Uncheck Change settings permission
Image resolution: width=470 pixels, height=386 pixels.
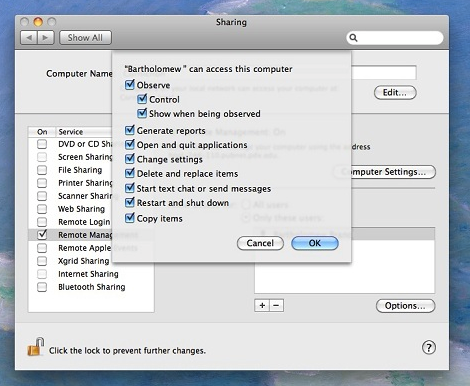point(130,159)
